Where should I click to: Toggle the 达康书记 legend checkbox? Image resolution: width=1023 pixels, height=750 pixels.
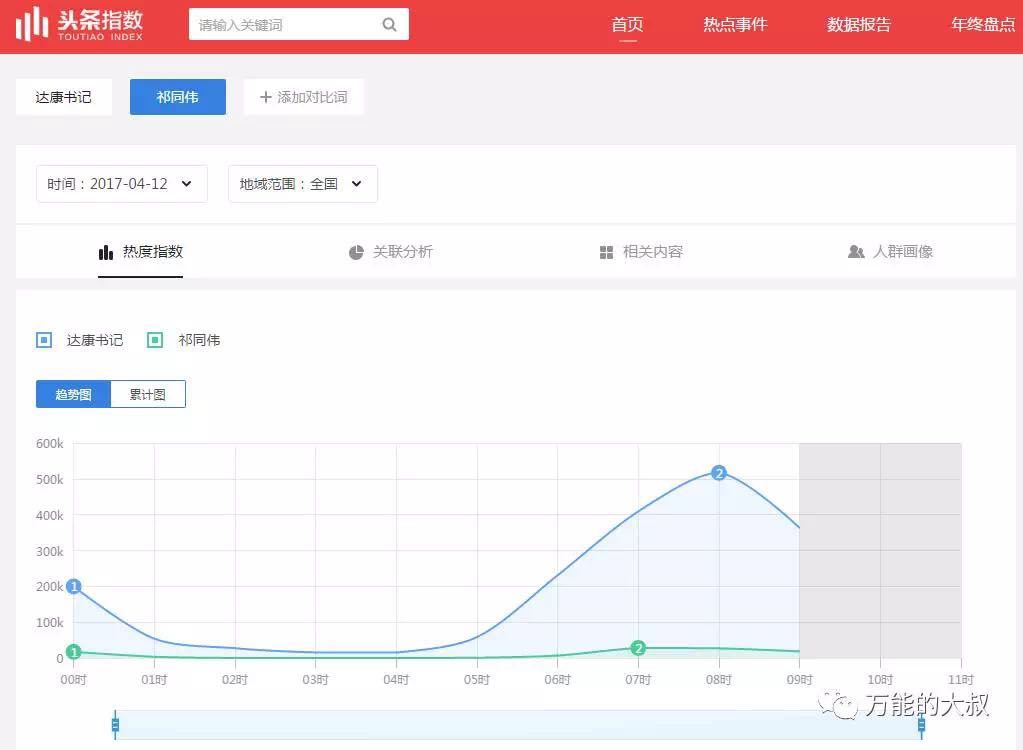click(x=44, y=340)
